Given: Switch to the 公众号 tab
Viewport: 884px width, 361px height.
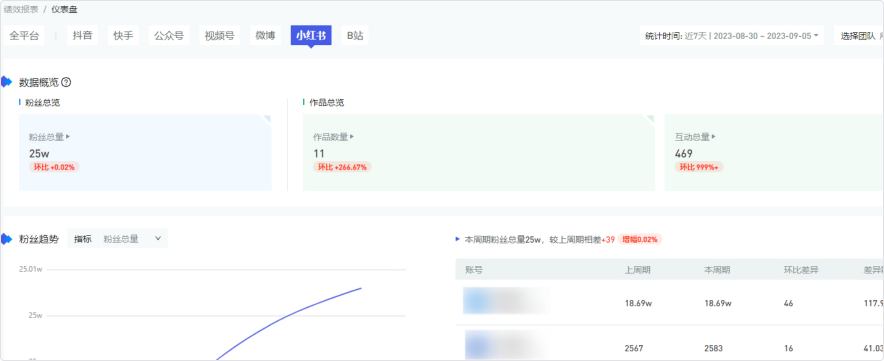Looking at the screenshot, I should [169, 36].
